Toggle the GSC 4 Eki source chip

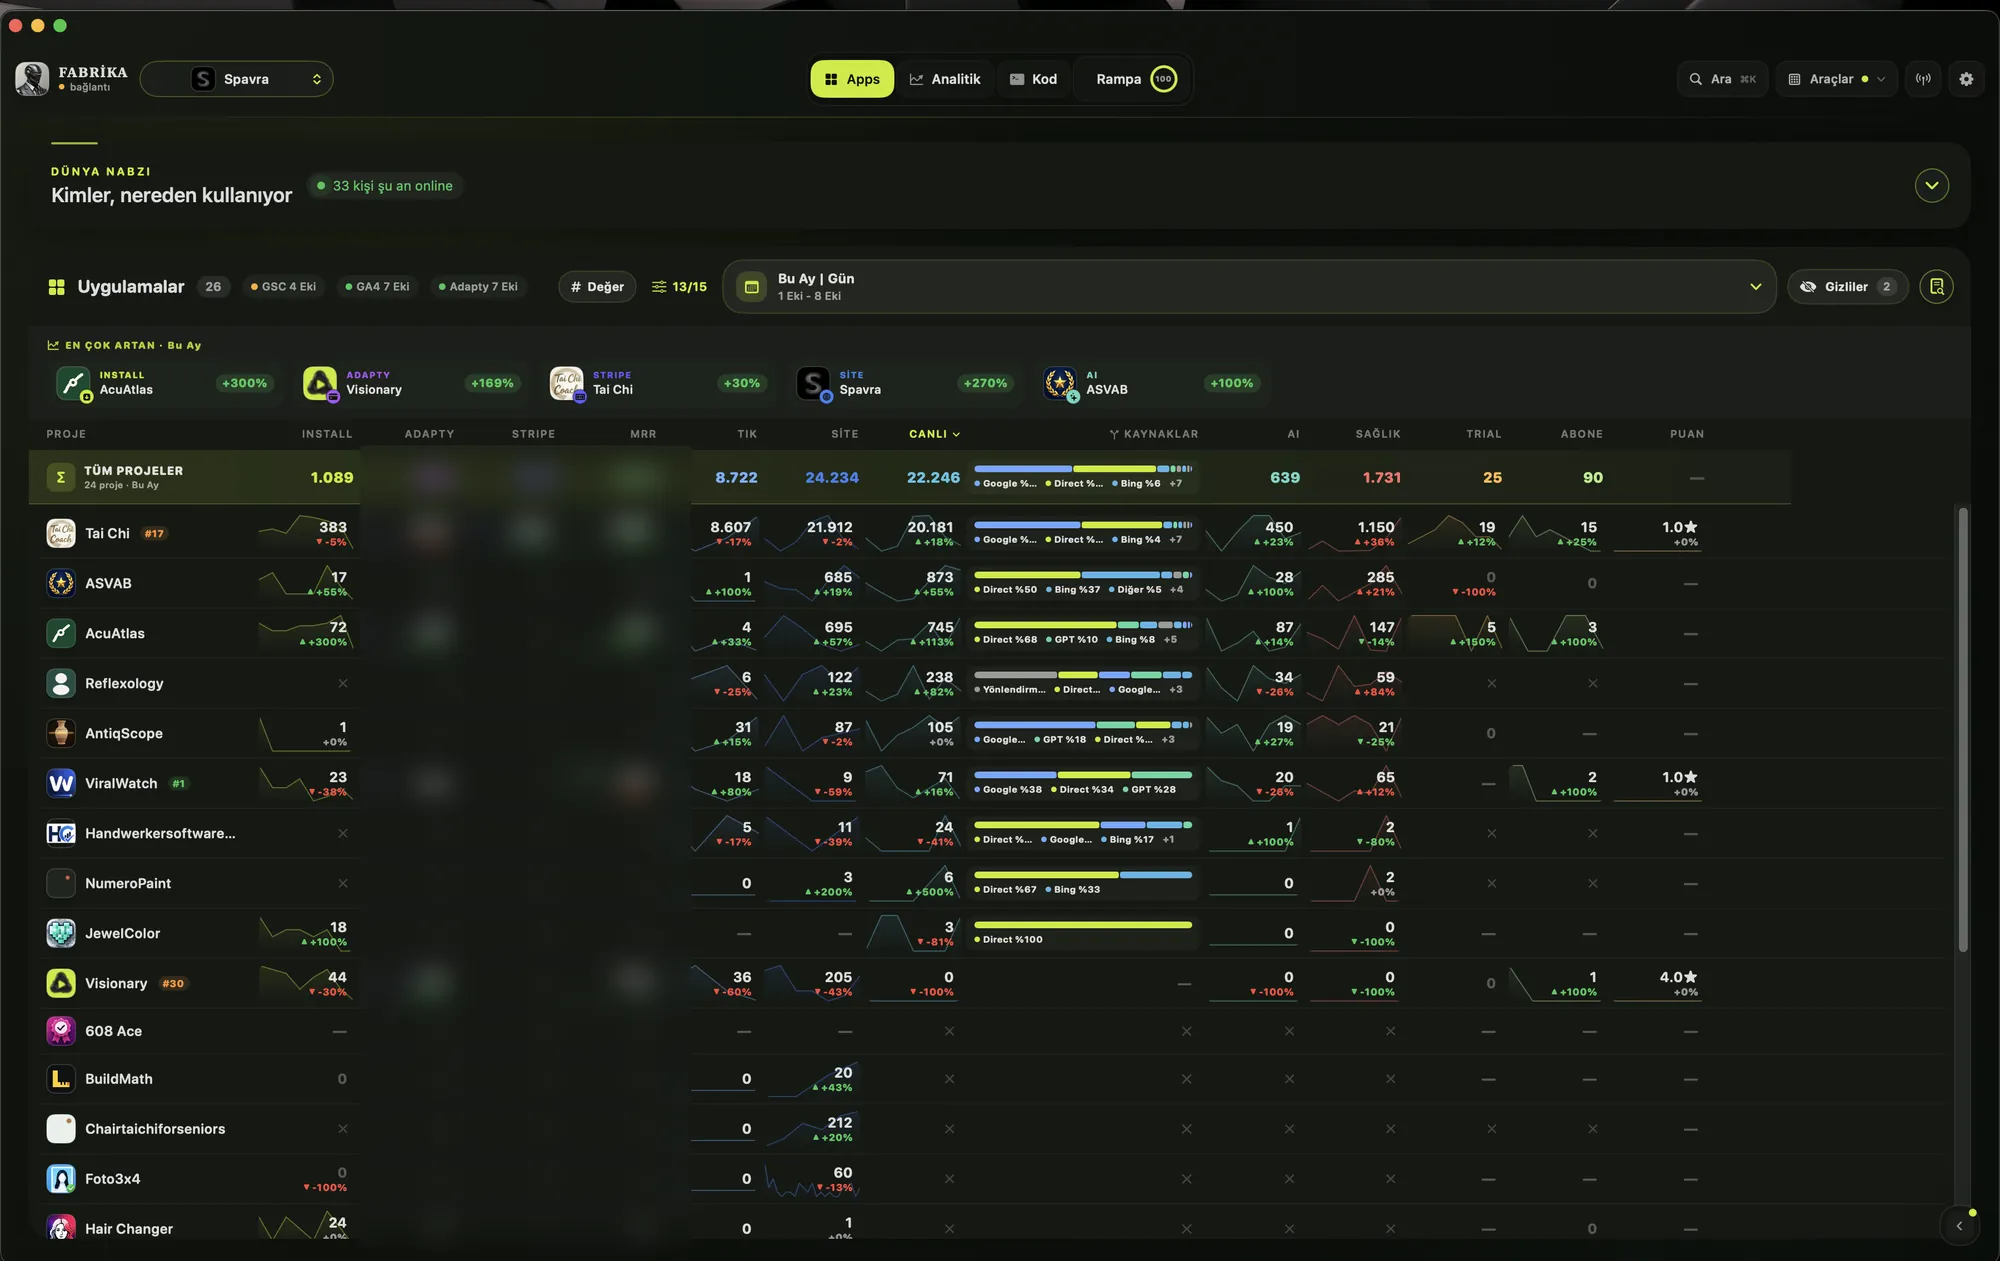pyautogui.click(x=283, y=287)
